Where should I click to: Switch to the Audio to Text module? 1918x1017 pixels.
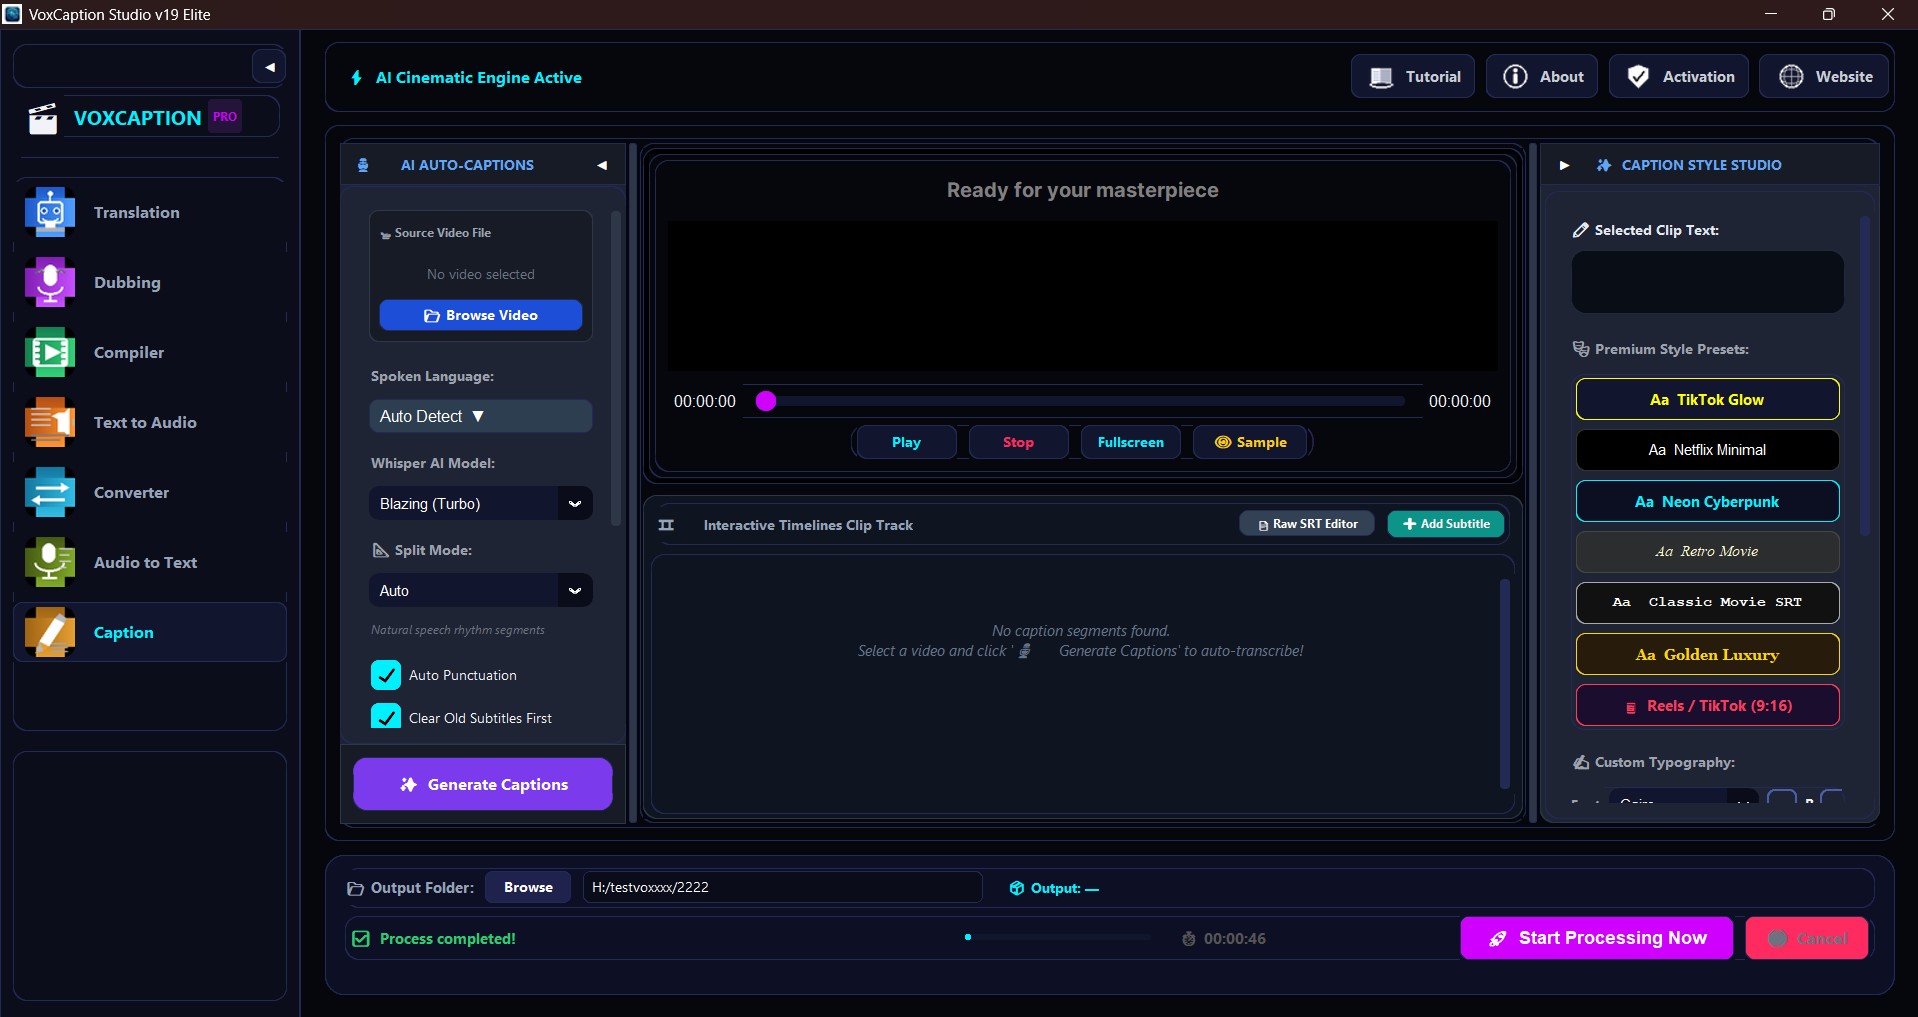[150, 562]
